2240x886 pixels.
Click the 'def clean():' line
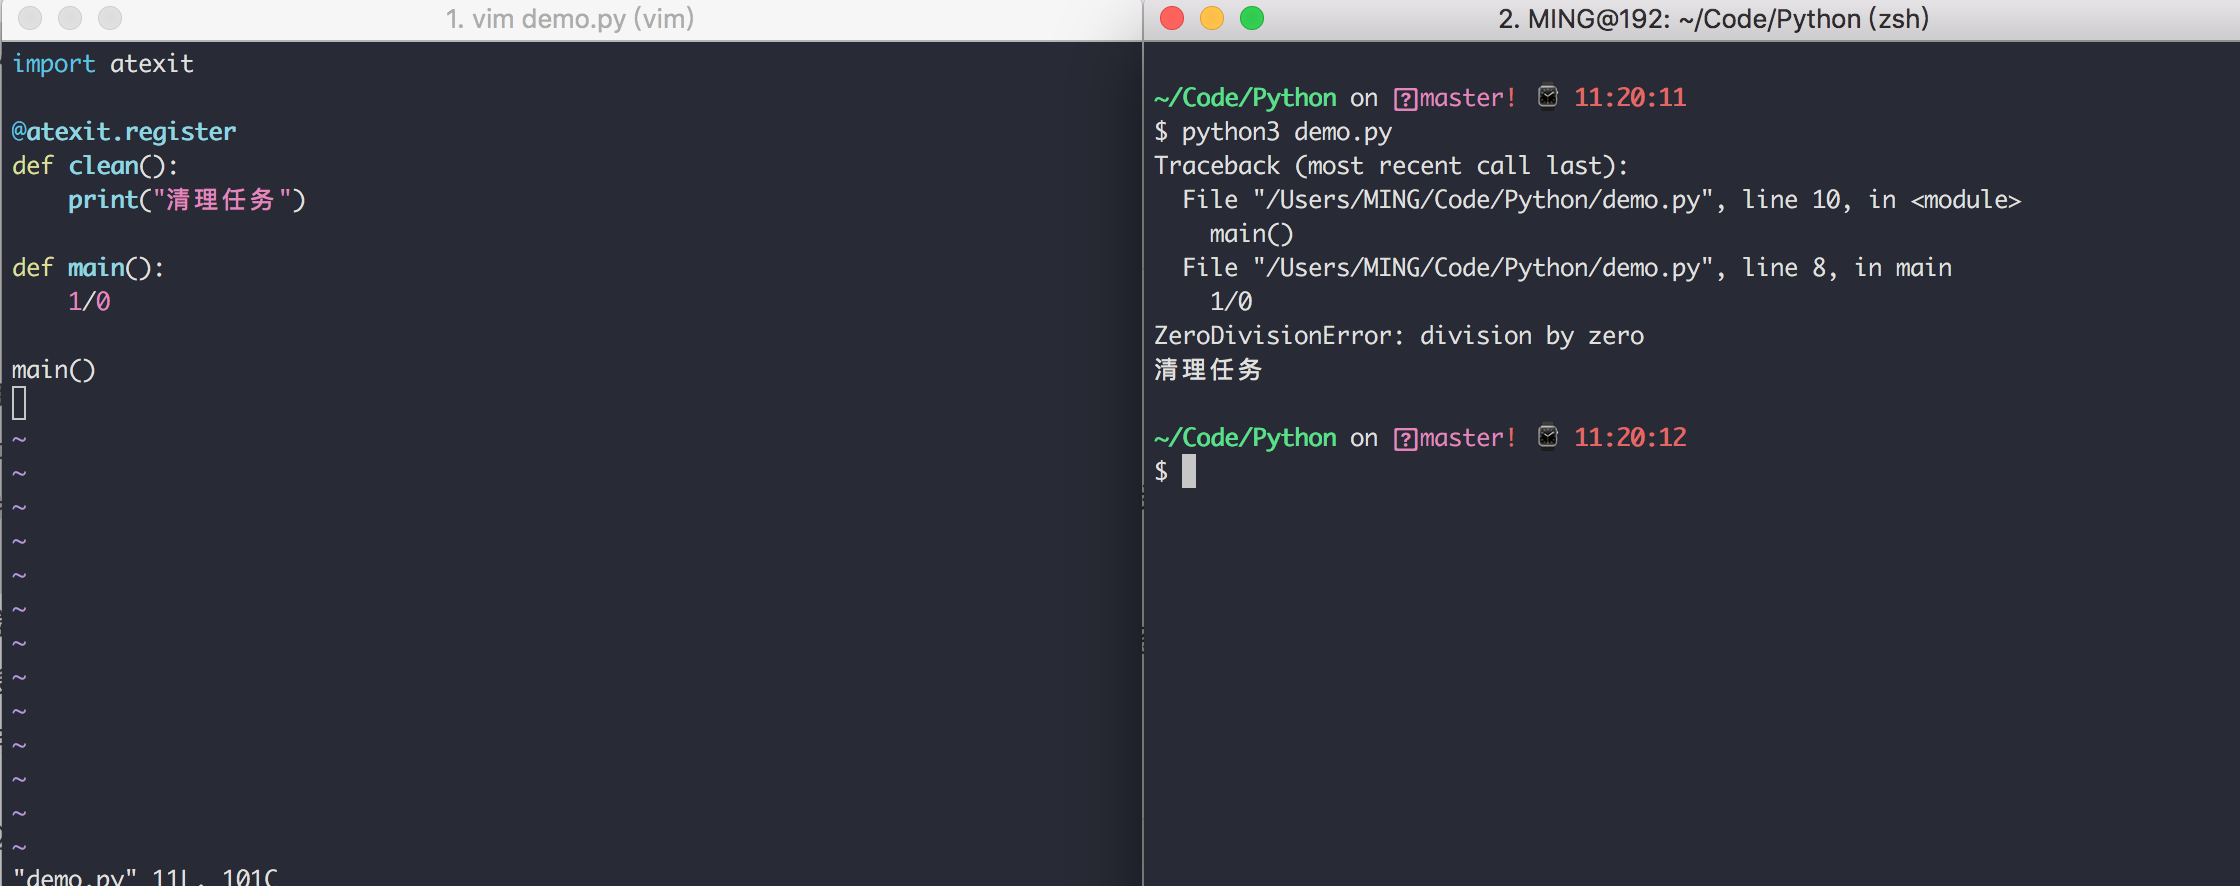tap(95, 166)
